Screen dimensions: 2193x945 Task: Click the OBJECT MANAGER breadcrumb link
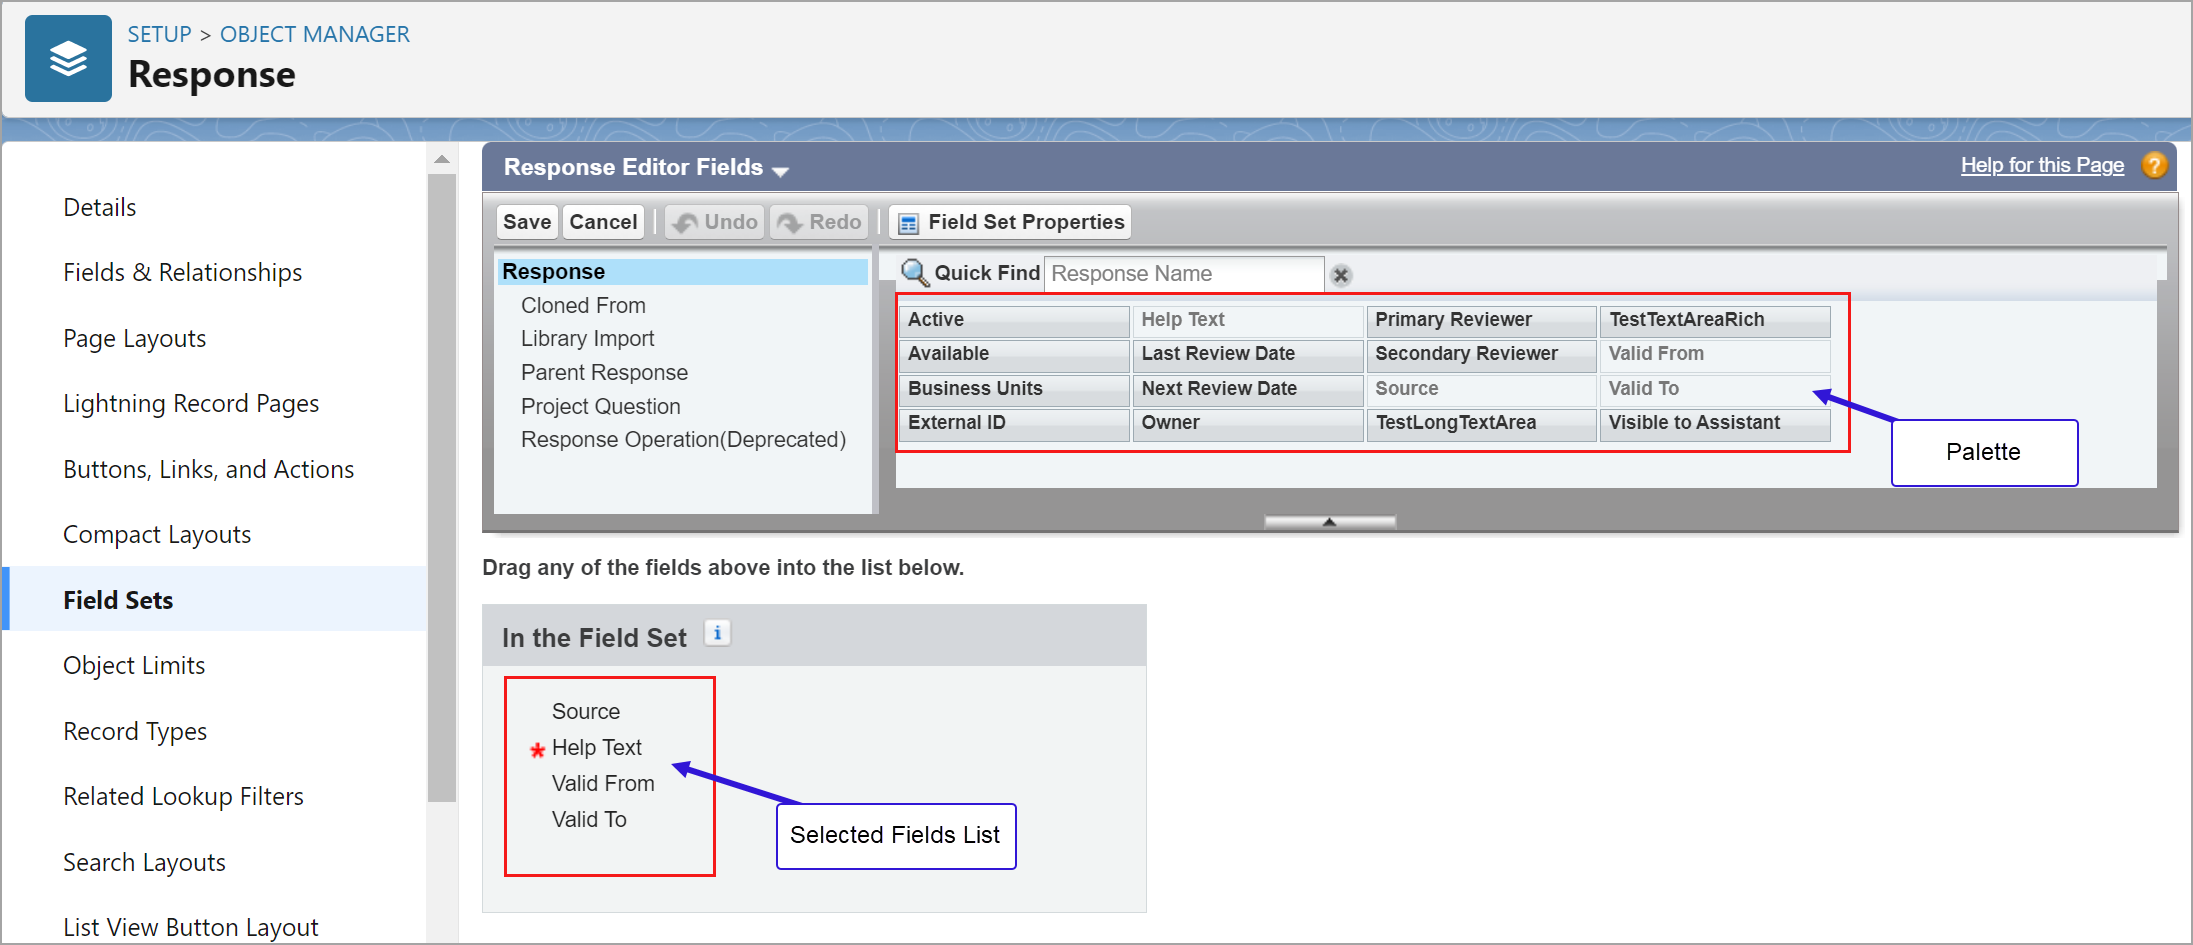point(314,34)
